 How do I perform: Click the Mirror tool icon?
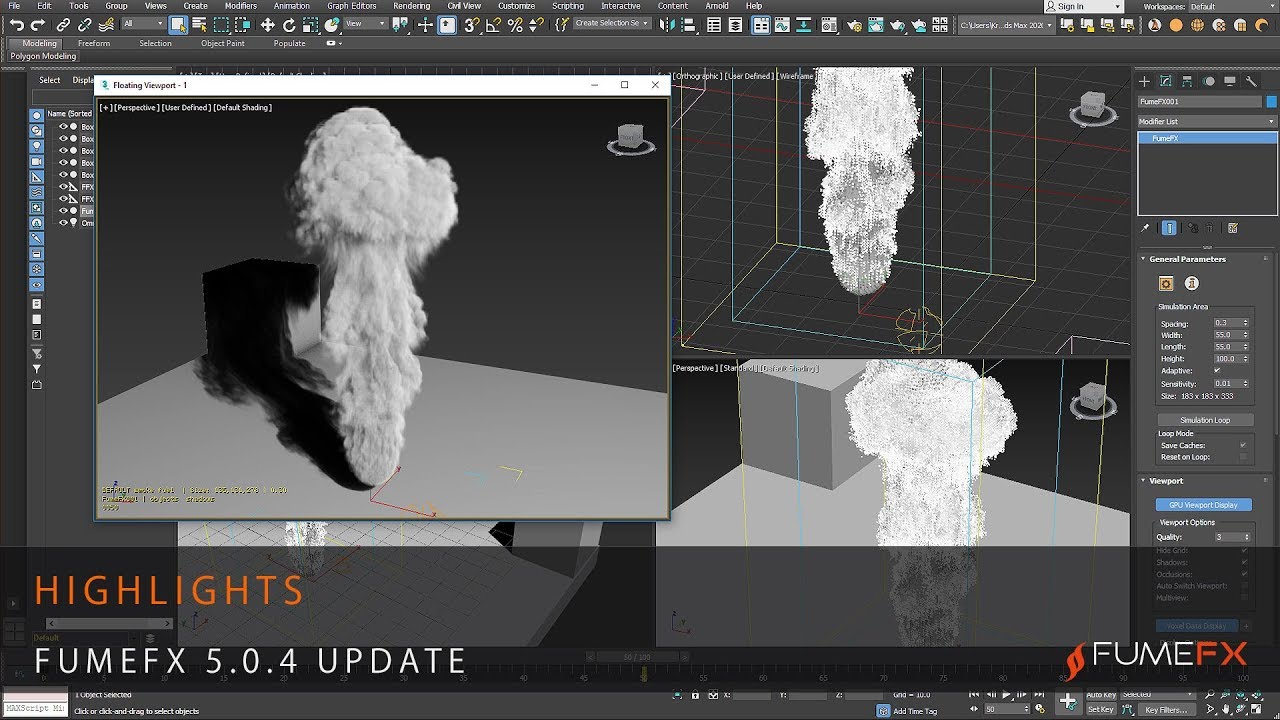coord(668,24)
